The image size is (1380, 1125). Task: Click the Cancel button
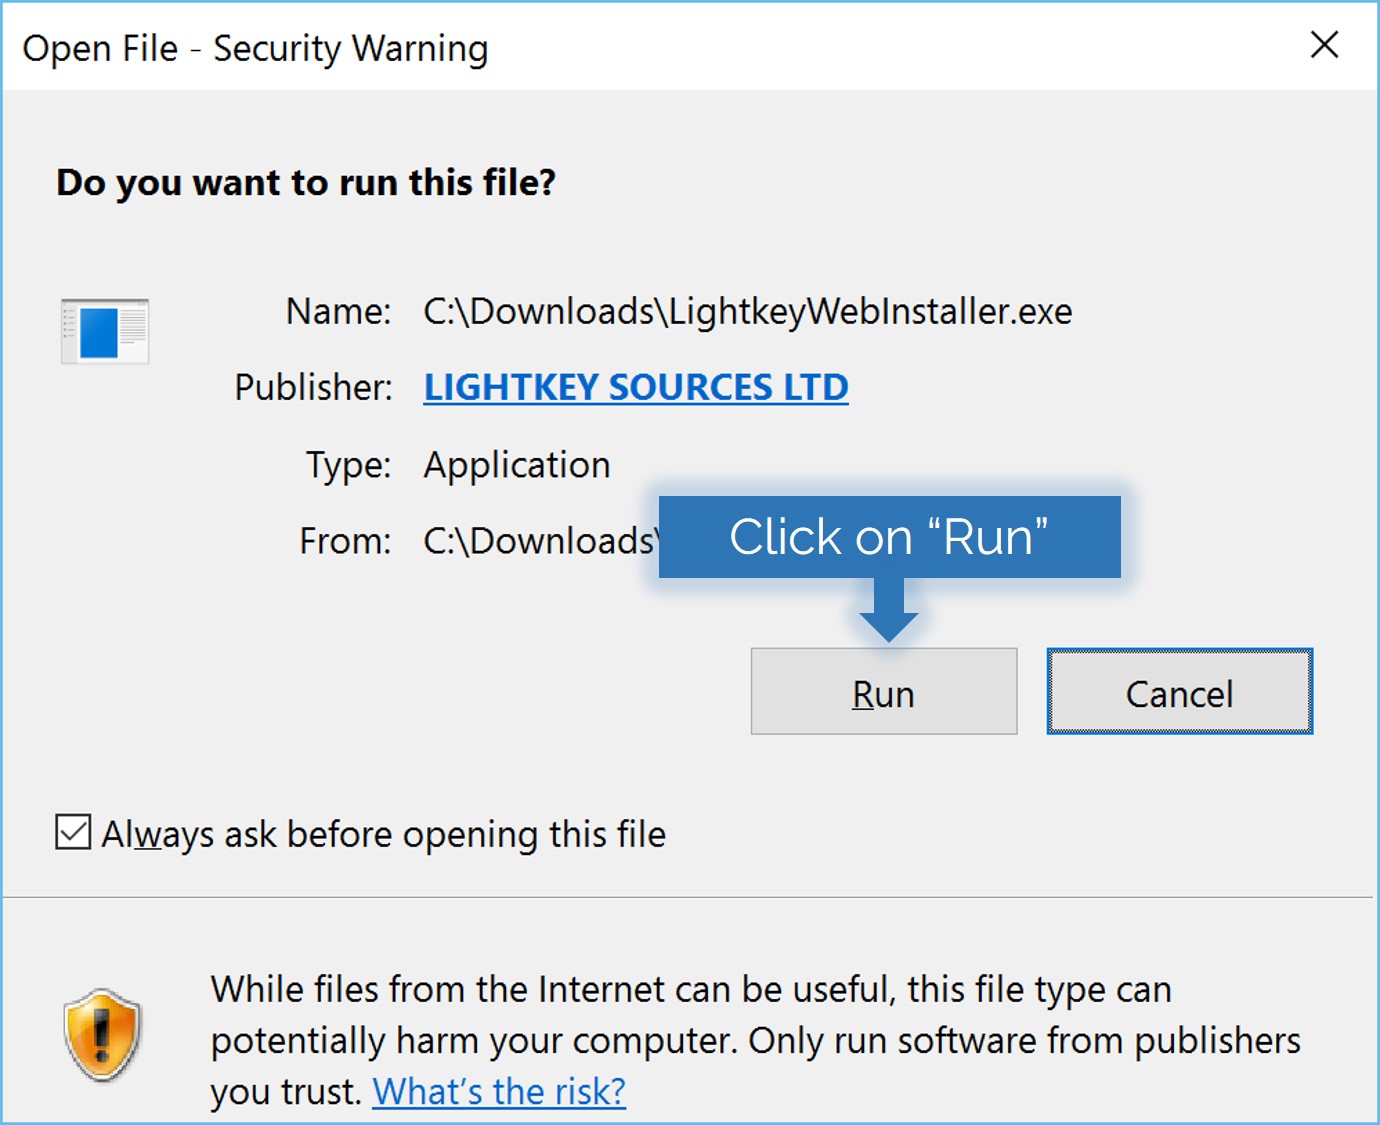tap(1180, 691)
